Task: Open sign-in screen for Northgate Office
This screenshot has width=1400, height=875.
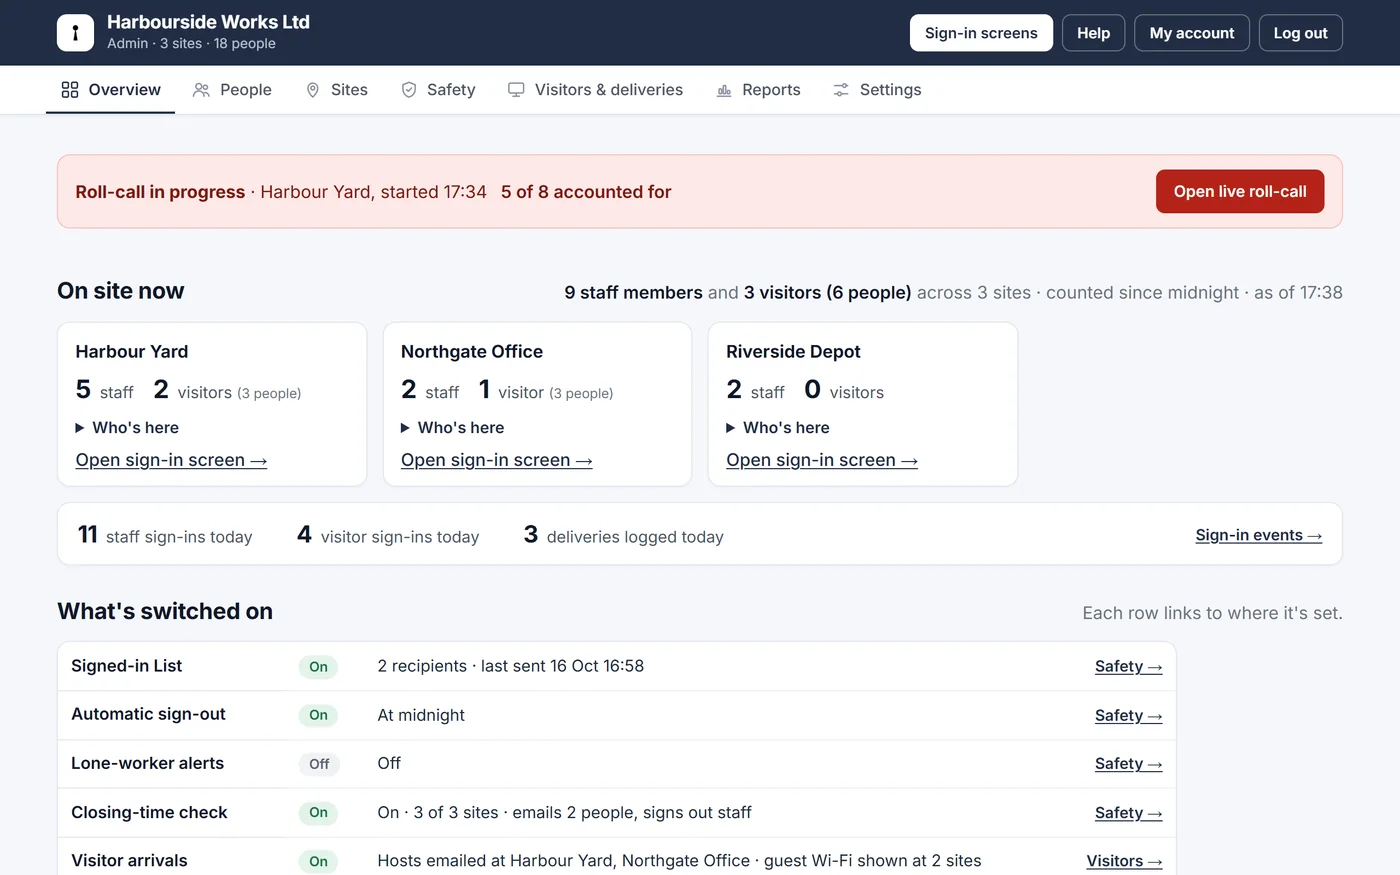Action: tap(497, 460)
